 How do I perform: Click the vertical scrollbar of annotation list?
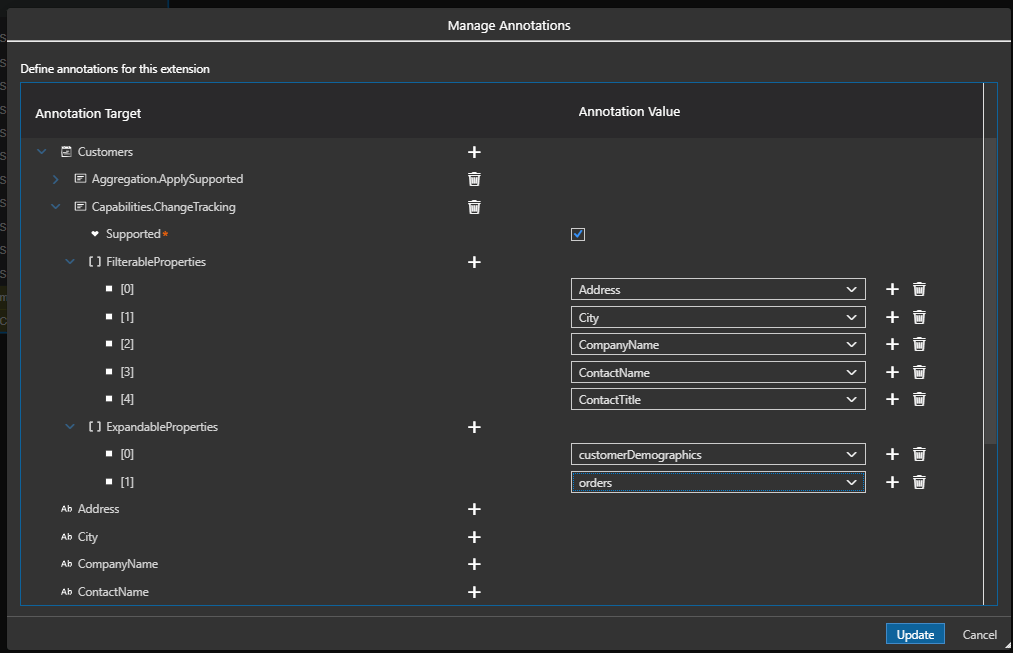[990, 291]
